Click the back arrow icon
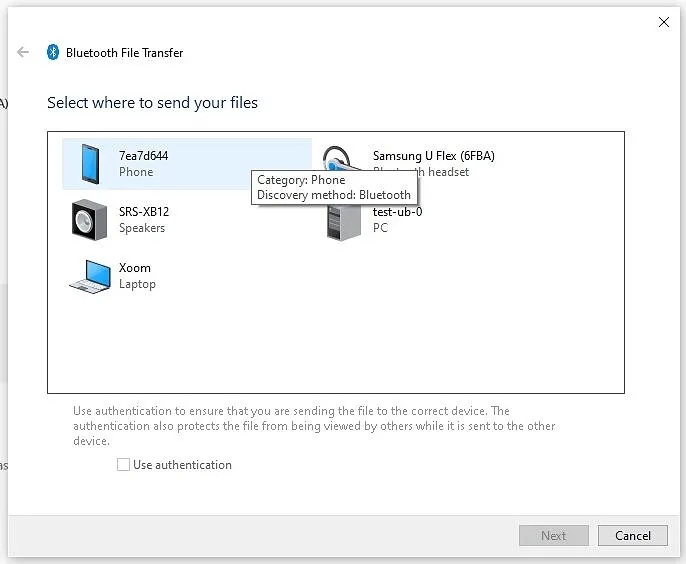The height and width of the screenshot is (564, 686). tap(23, 53)
